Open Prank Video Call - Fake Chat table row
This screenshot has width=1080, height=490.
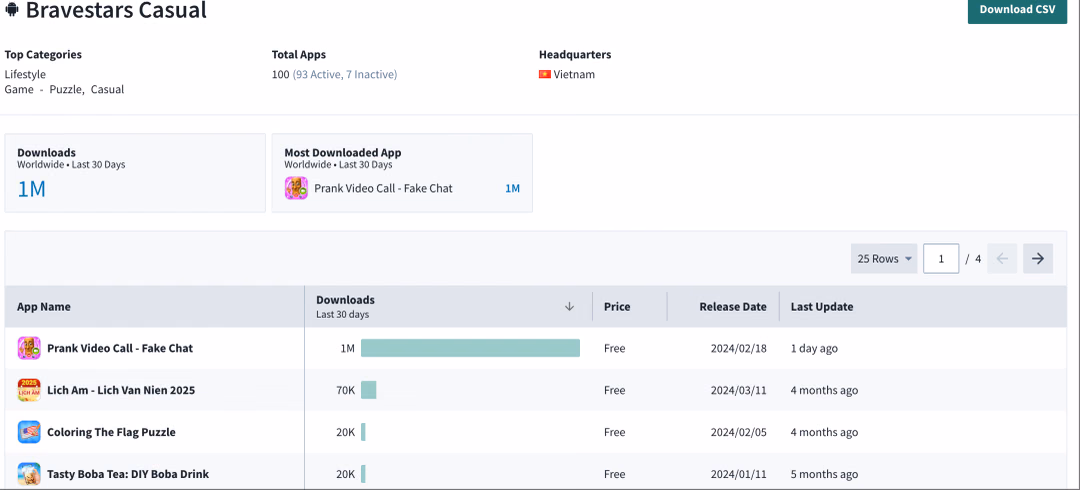pos(120,348)
